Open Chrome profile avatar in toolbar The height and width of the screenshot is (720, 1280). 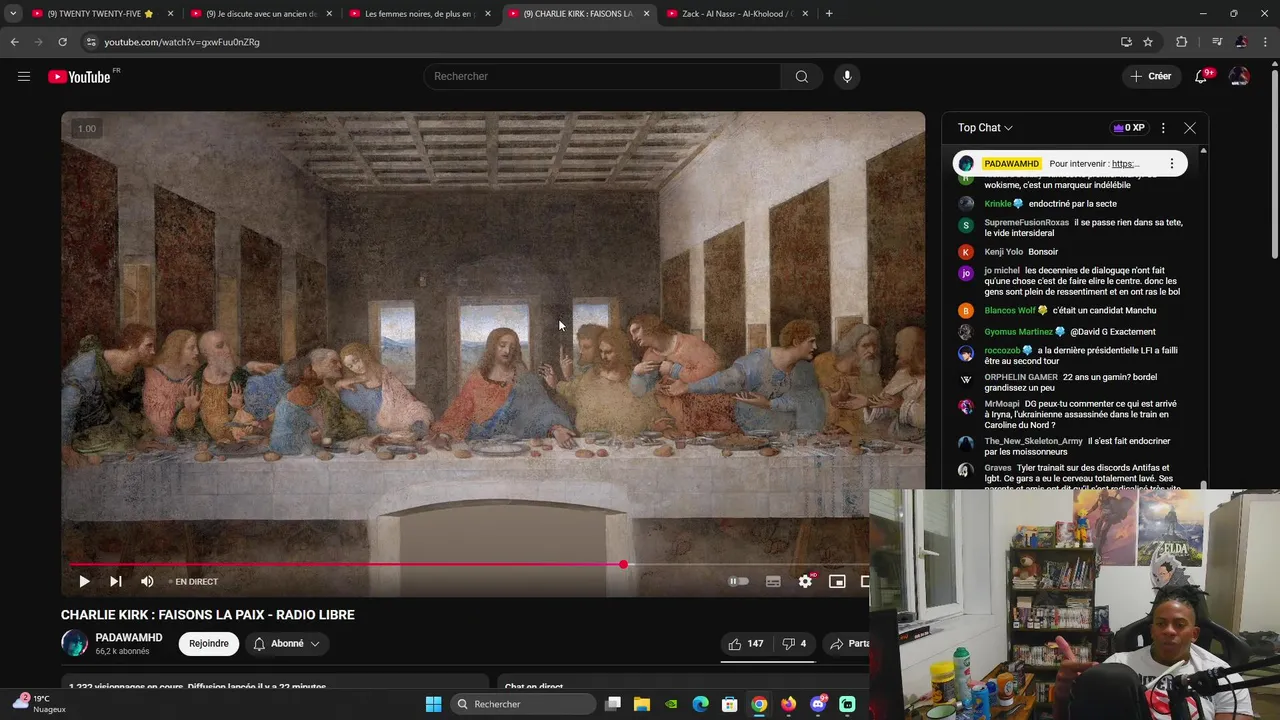coord(1241,42)
